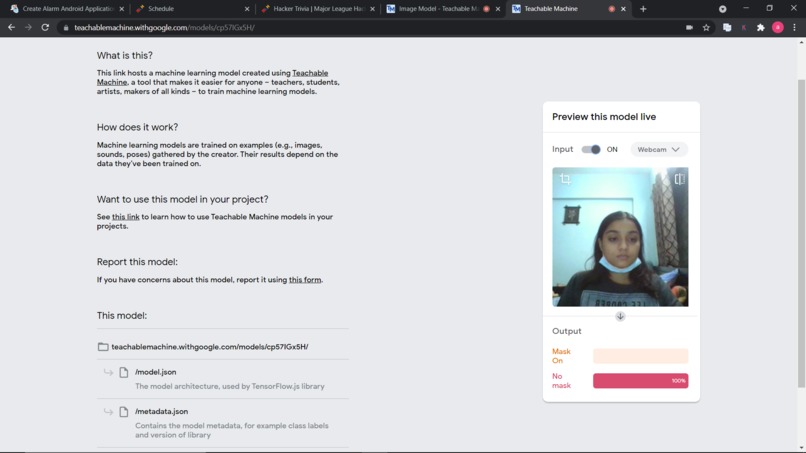
Task: Open the pink profile avatar
Action: click(778, 27)
